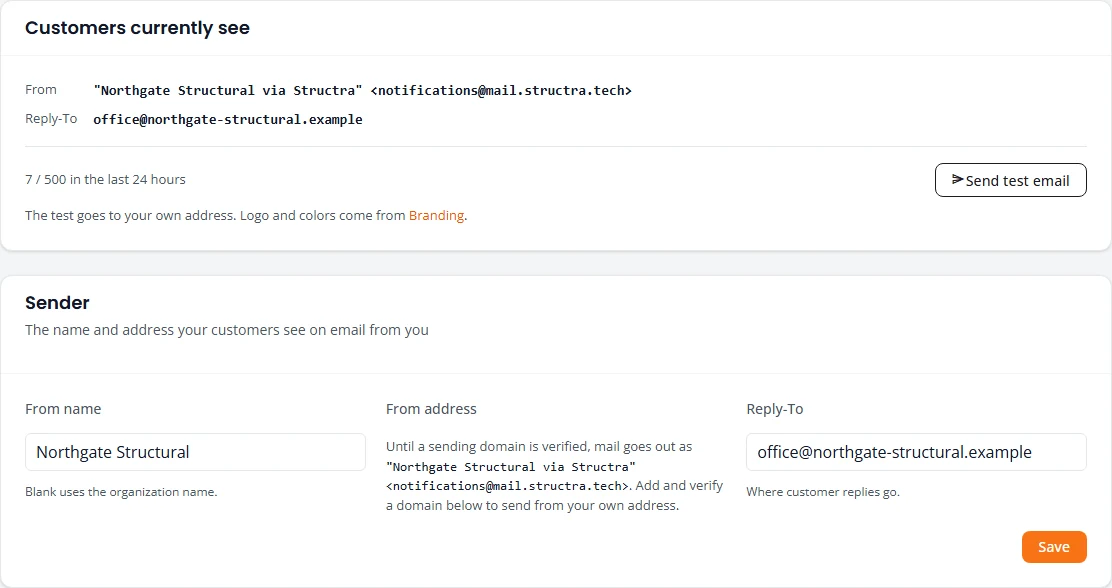Click the From address field label
This screenshot has height=588, width=1112.
[x=431, y=409]
